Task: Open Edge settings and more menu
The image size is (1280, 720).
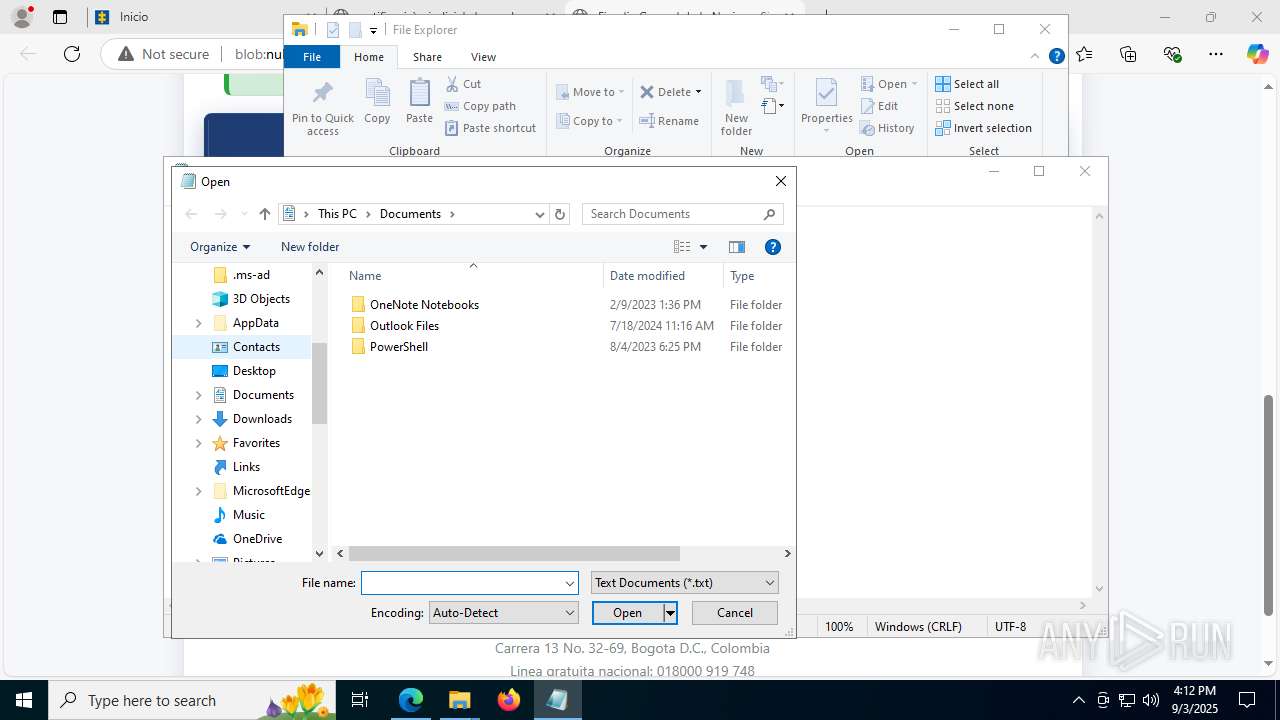Action: pos(1215,54)
